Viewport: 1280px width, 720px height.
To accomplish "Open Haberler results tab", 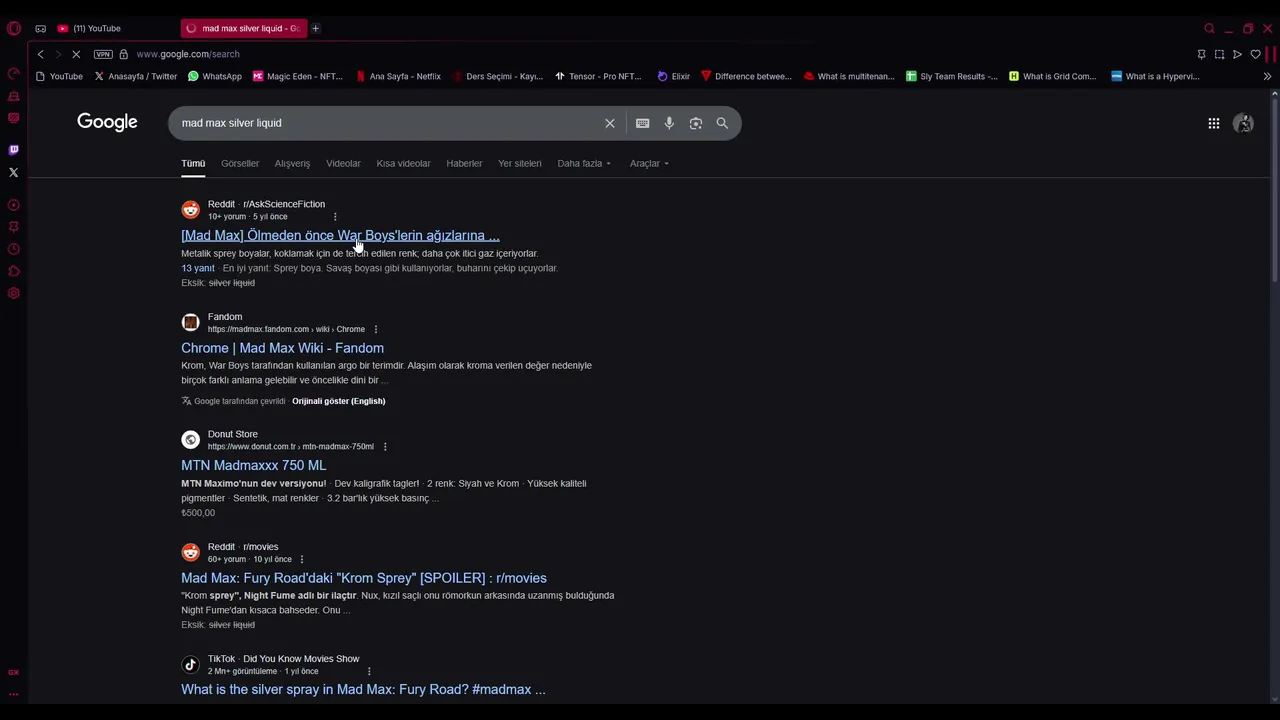I will click(x=464, y=163).
